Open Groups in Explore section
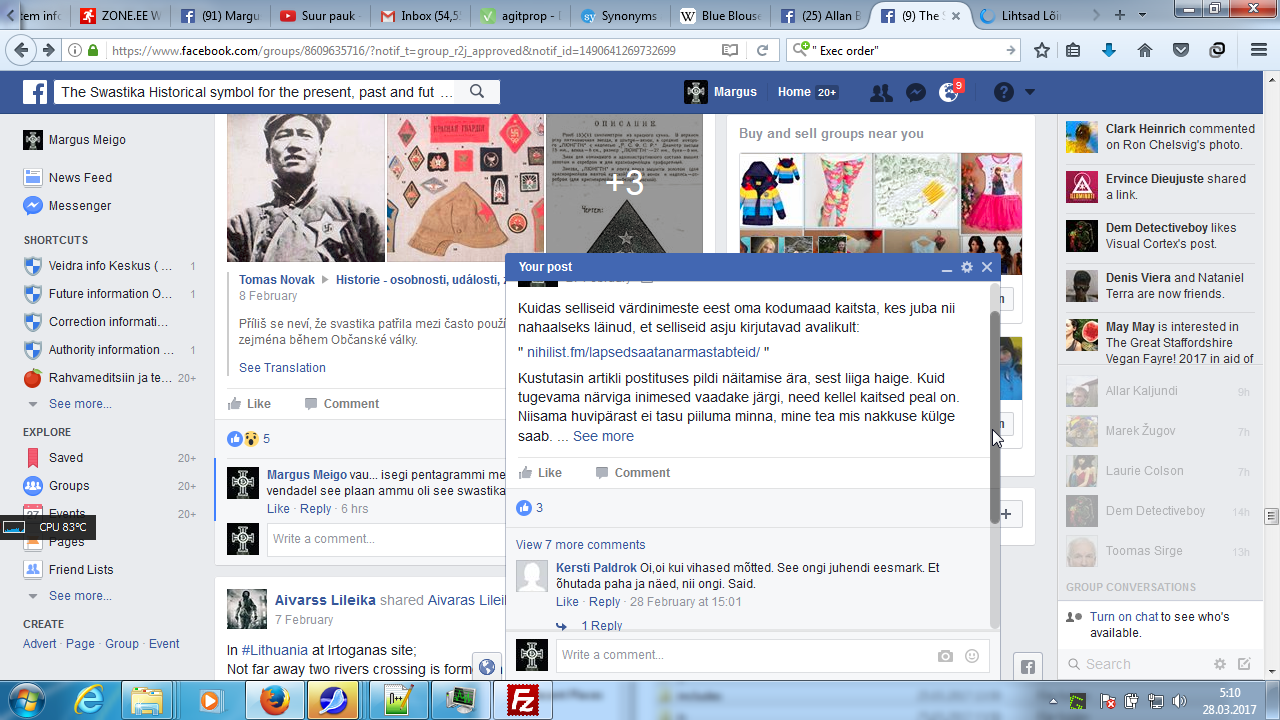The width and height of the screenshot is (1280, 720). [69, 486]
